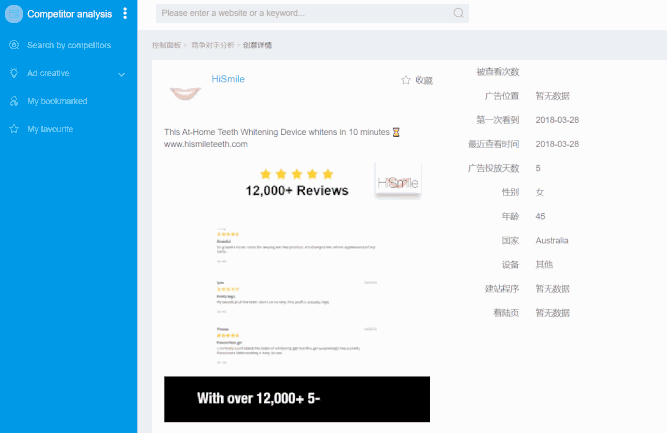The image size is (667, 433).
Task: Click the My favourite star icon
Action: (14, 129)
